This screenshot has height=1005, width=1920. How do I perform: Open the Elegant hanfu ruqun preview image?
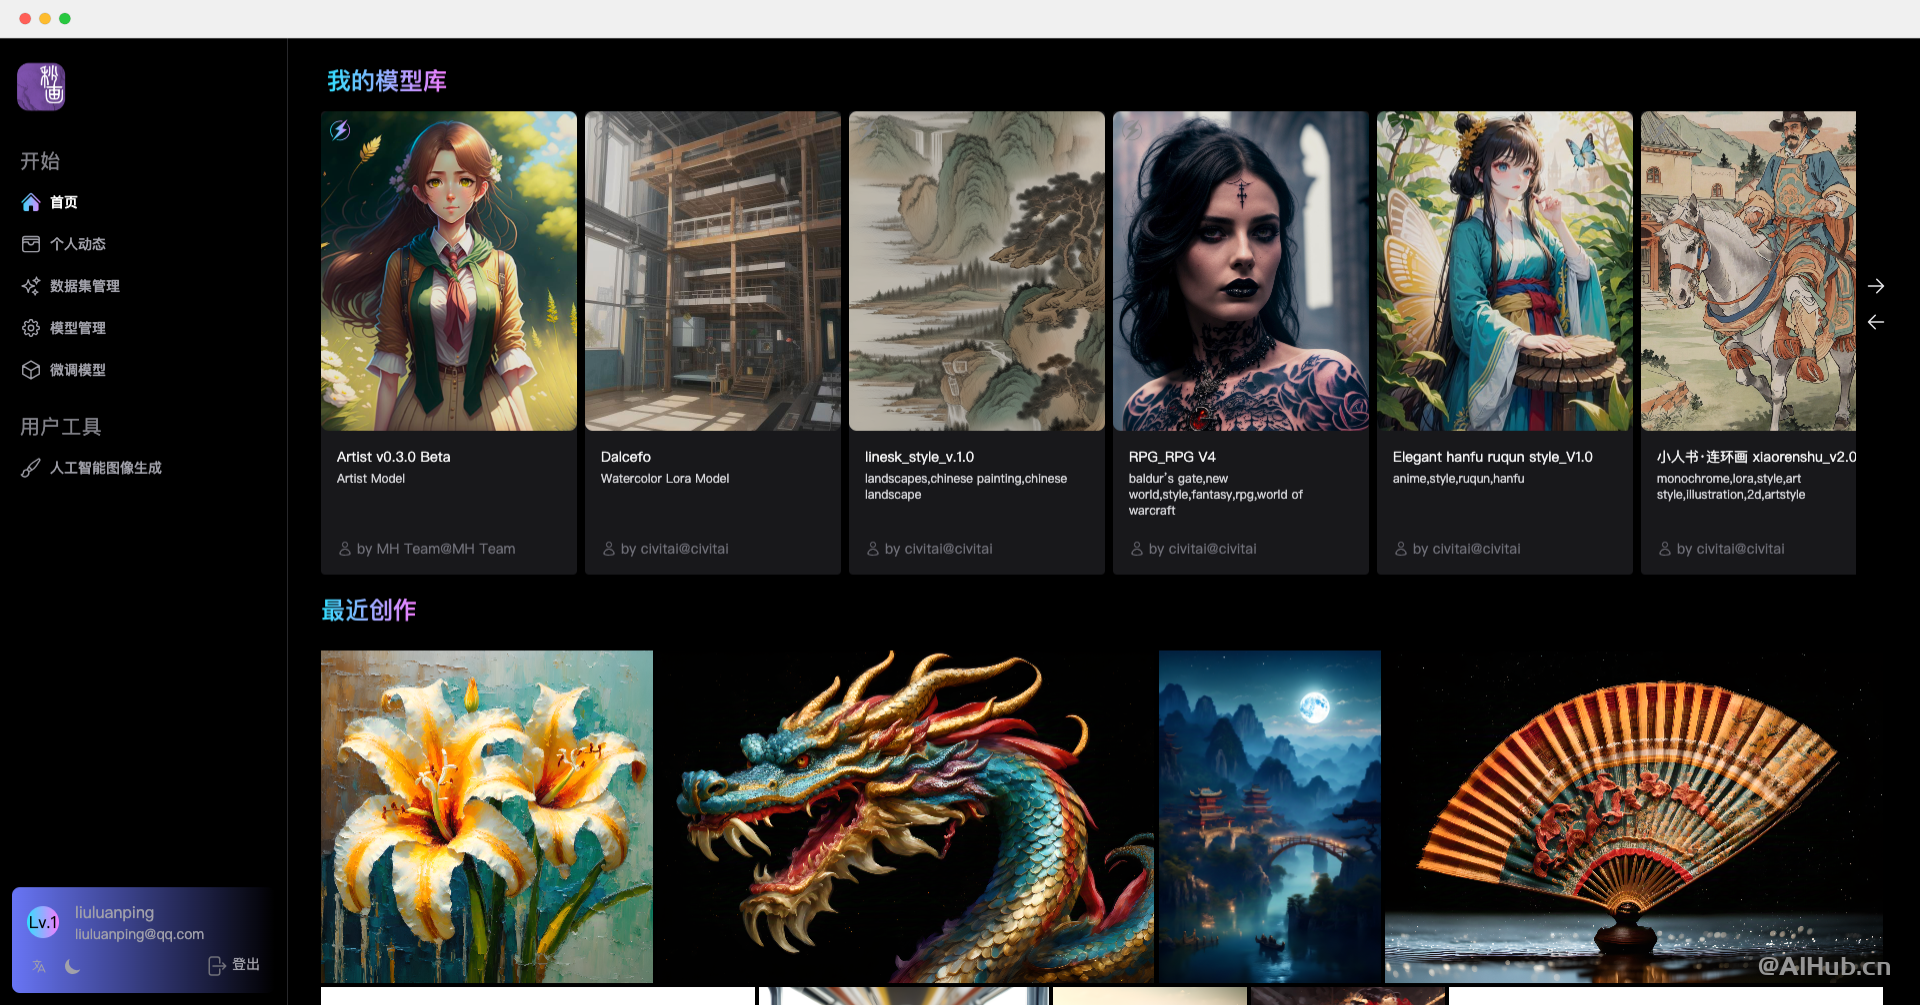pyautogui.click(x=1504, y=271)
